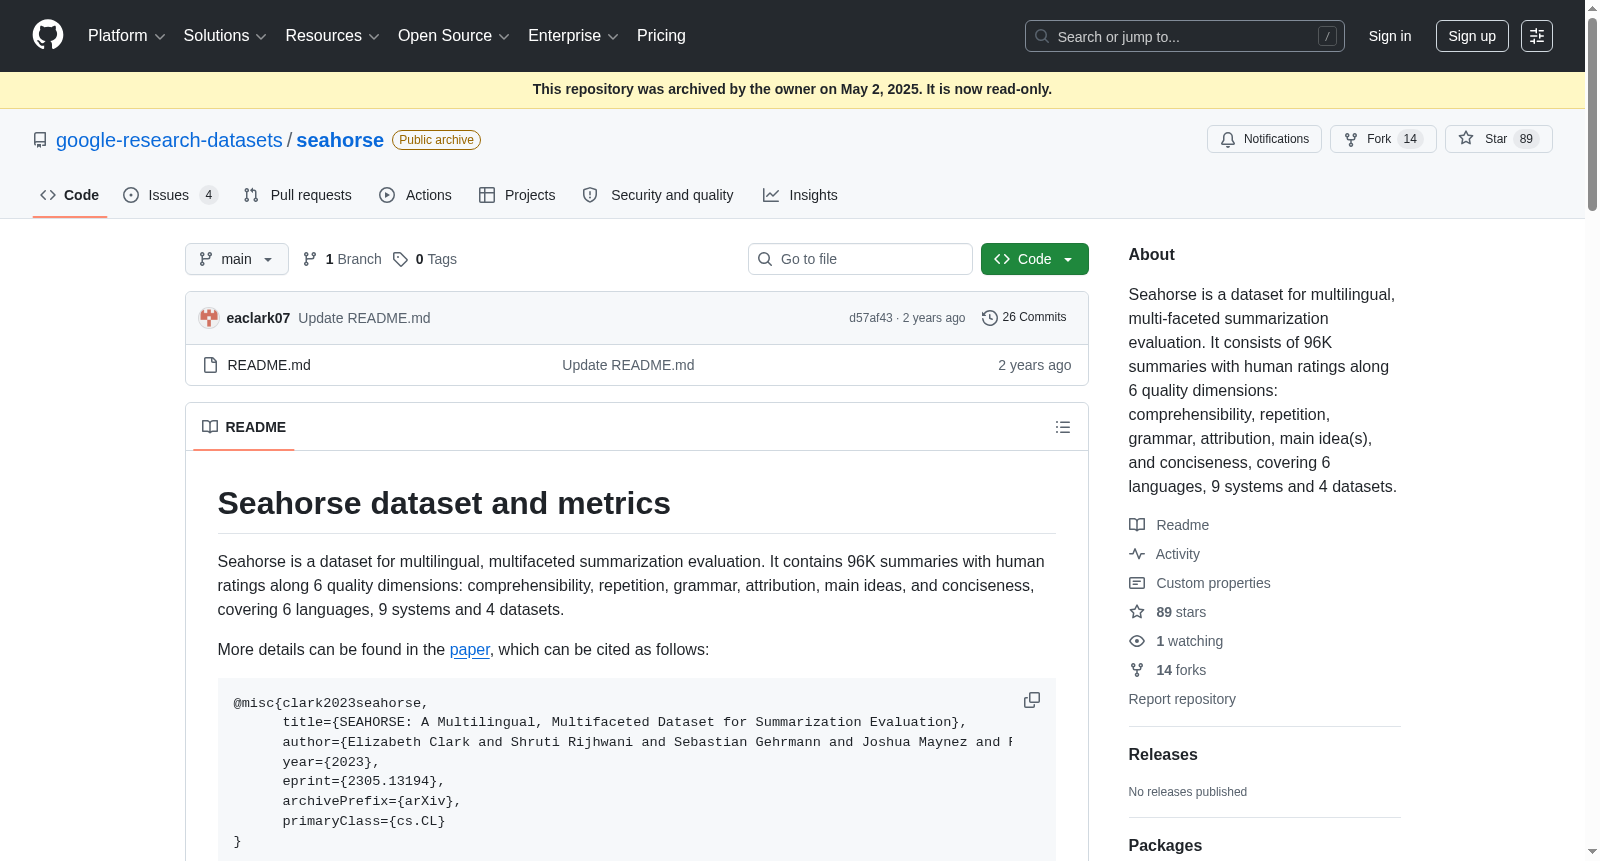Open the README.md file
This screenshot has width=1600, height=861.
point(269,365)
